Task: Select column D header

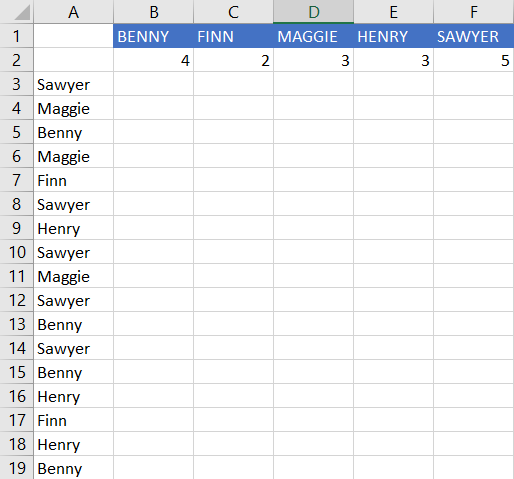Action: [313, 12]
